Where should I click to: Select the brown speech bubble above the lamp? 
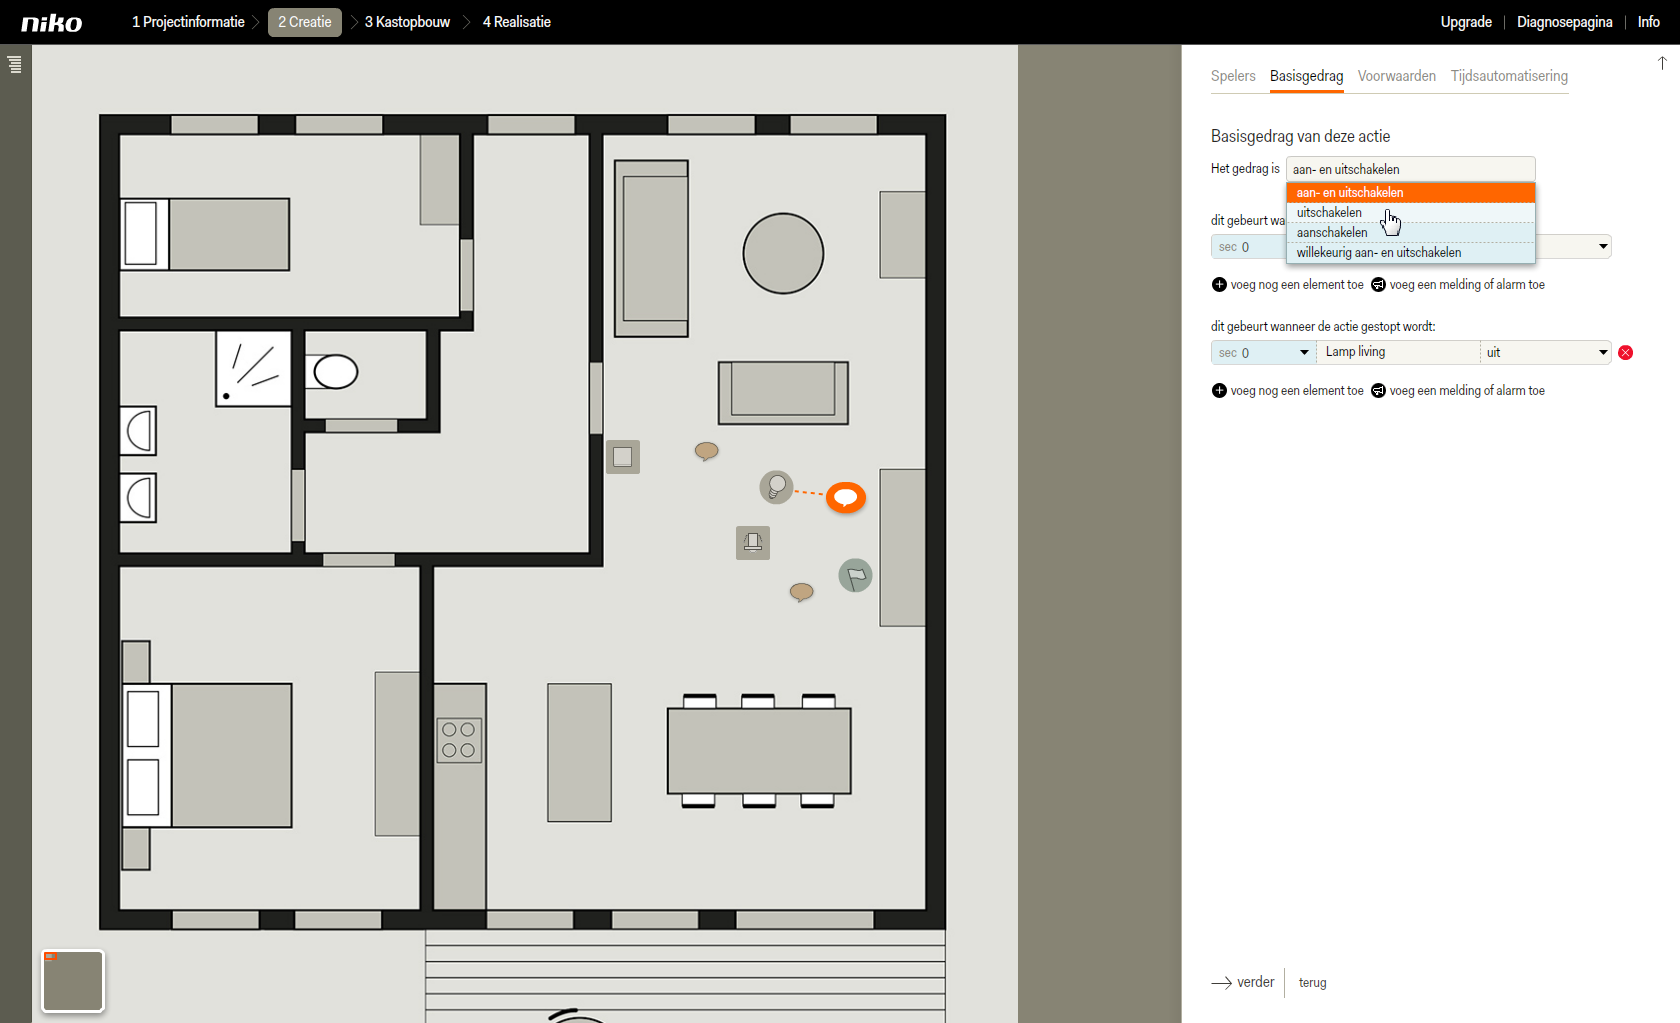[x=707, y=451]
